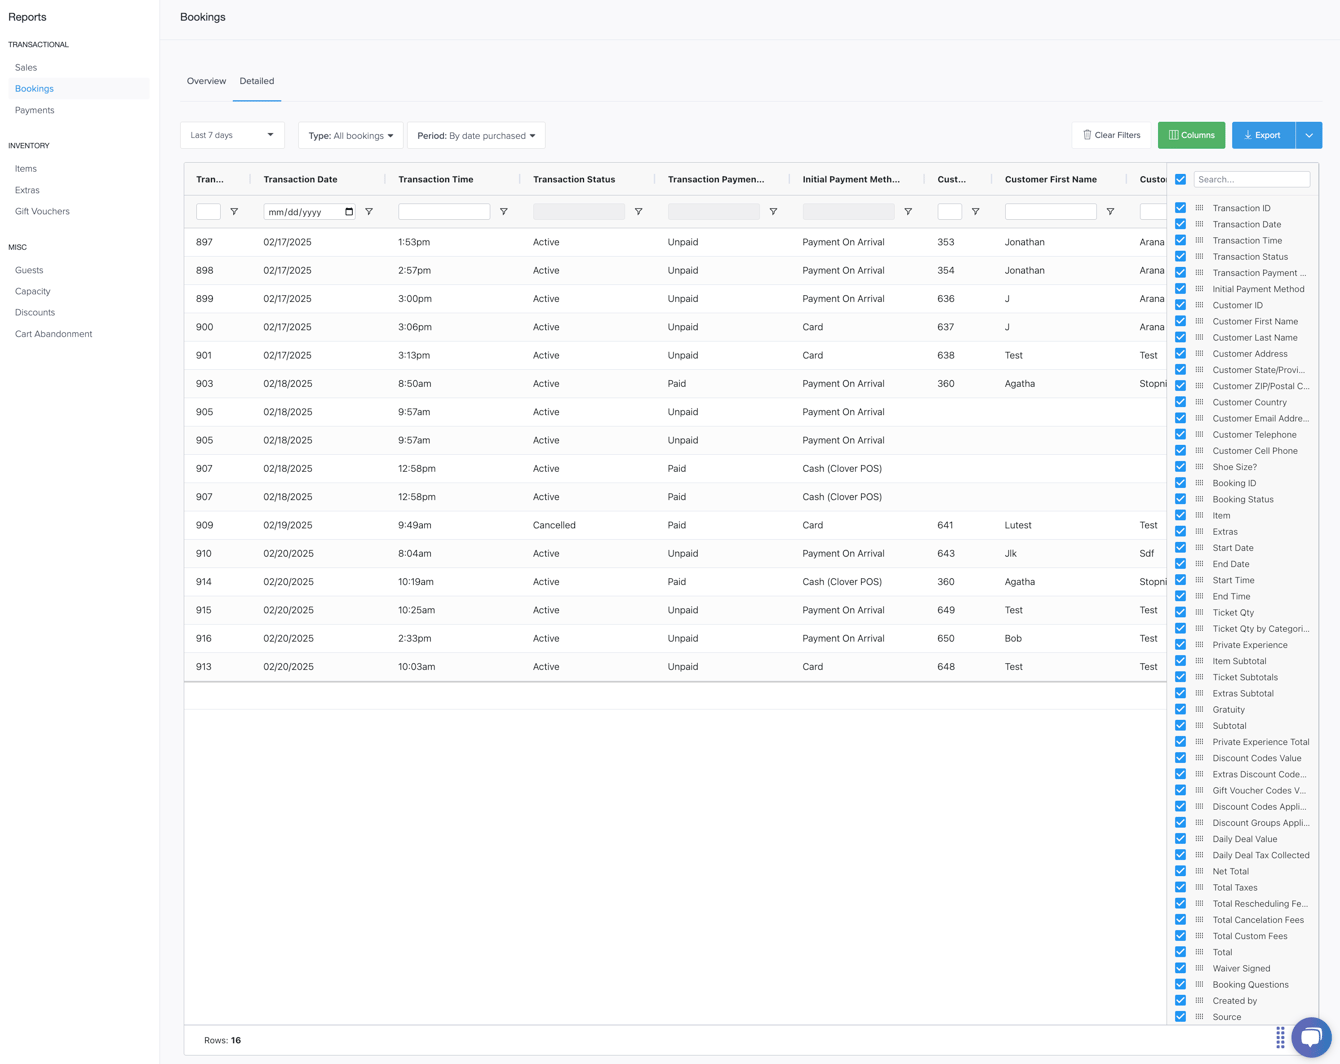Switch to the Overview tab
The image size is (1340, 1064).
click(x=206, y=81)
